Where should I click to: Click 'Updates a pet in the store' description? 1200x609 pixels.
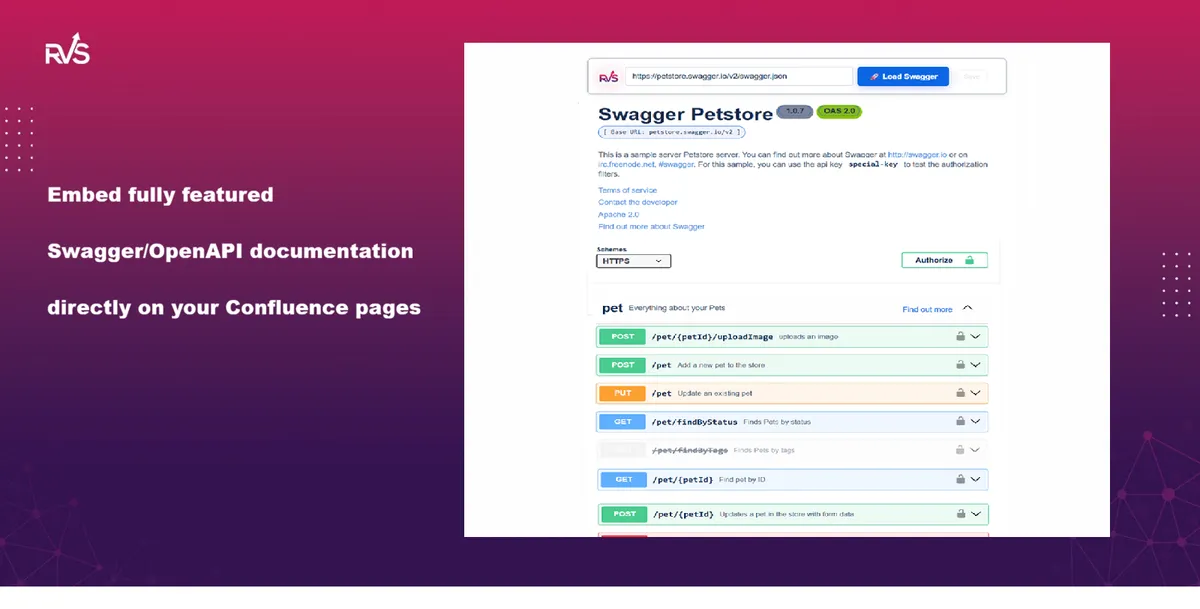coord(787,514)
